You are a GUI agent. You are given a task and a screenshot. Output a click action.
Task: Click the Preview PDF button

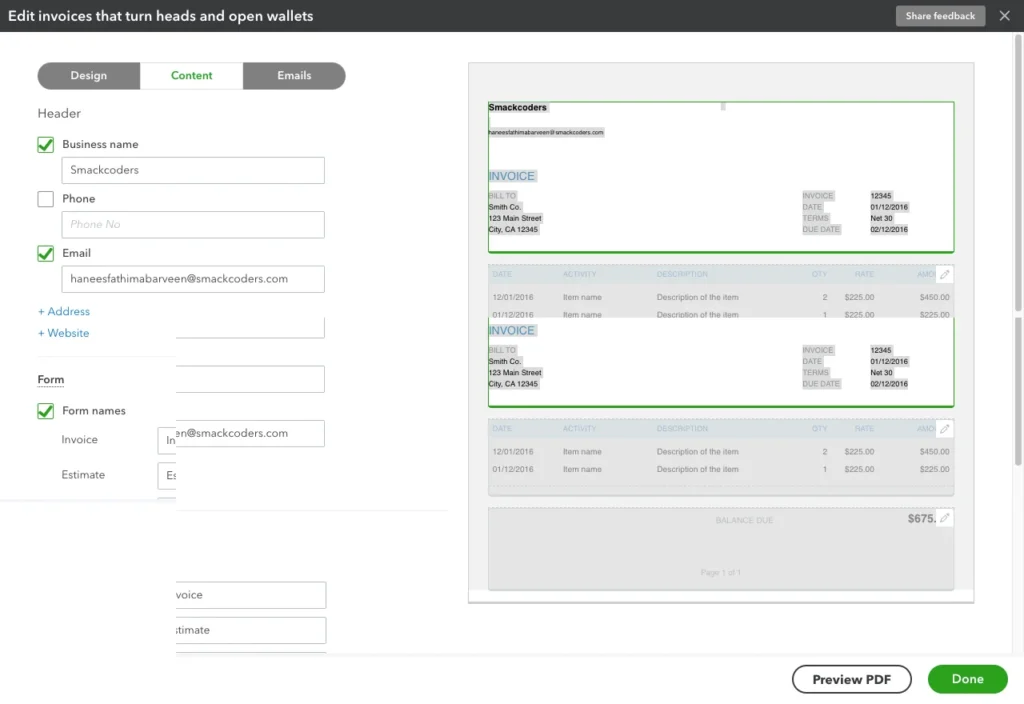(x=851, y=679)
